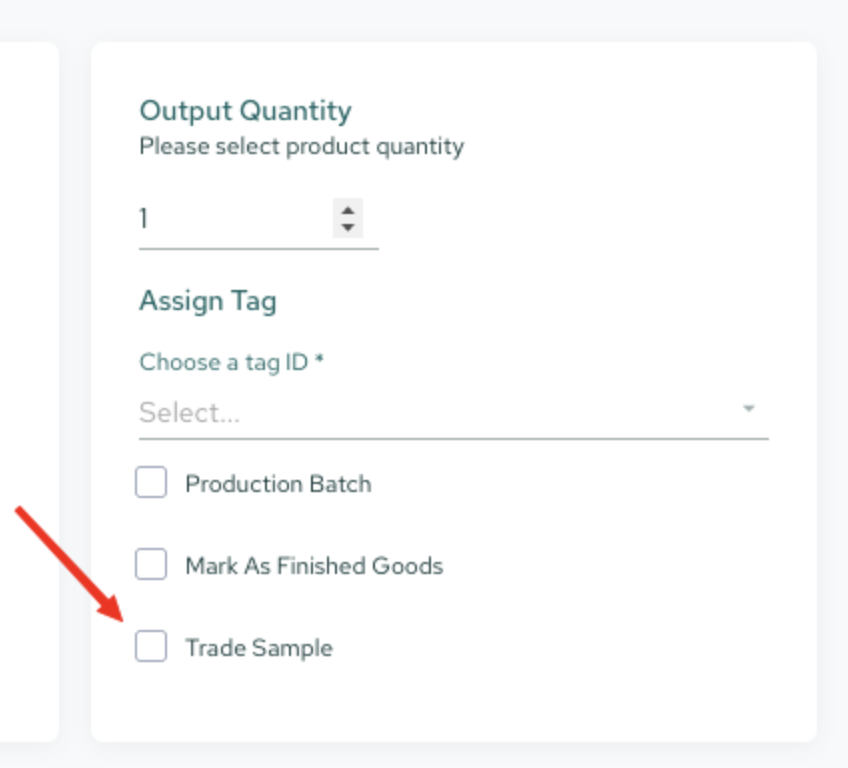The height and width of the screenshot is (768, 848).
Task: Check the Production Batch checkbox
Action: pyautogui.click(x=151, y=482)
